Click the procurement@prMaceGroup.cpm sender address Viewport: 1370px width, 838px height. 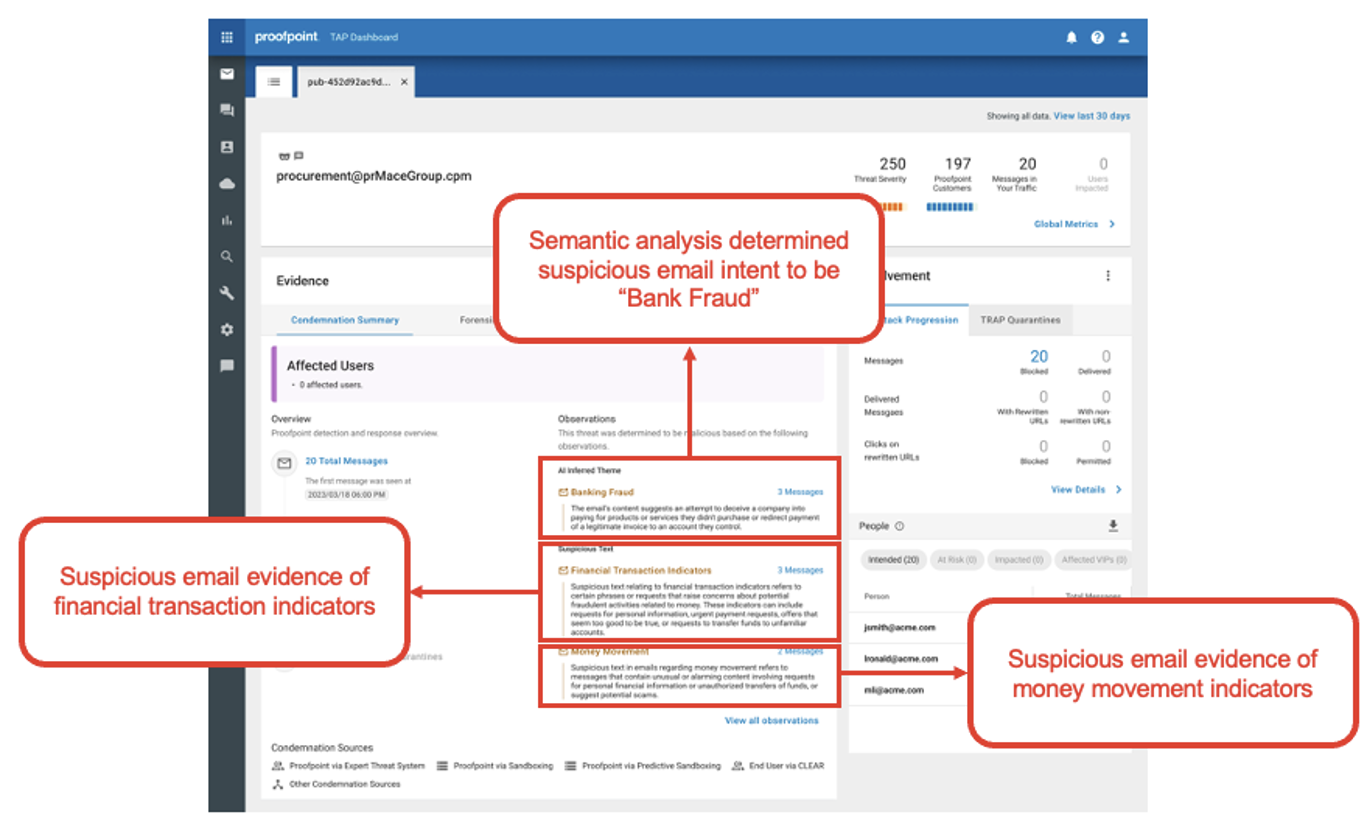click(x=374, y=176)
